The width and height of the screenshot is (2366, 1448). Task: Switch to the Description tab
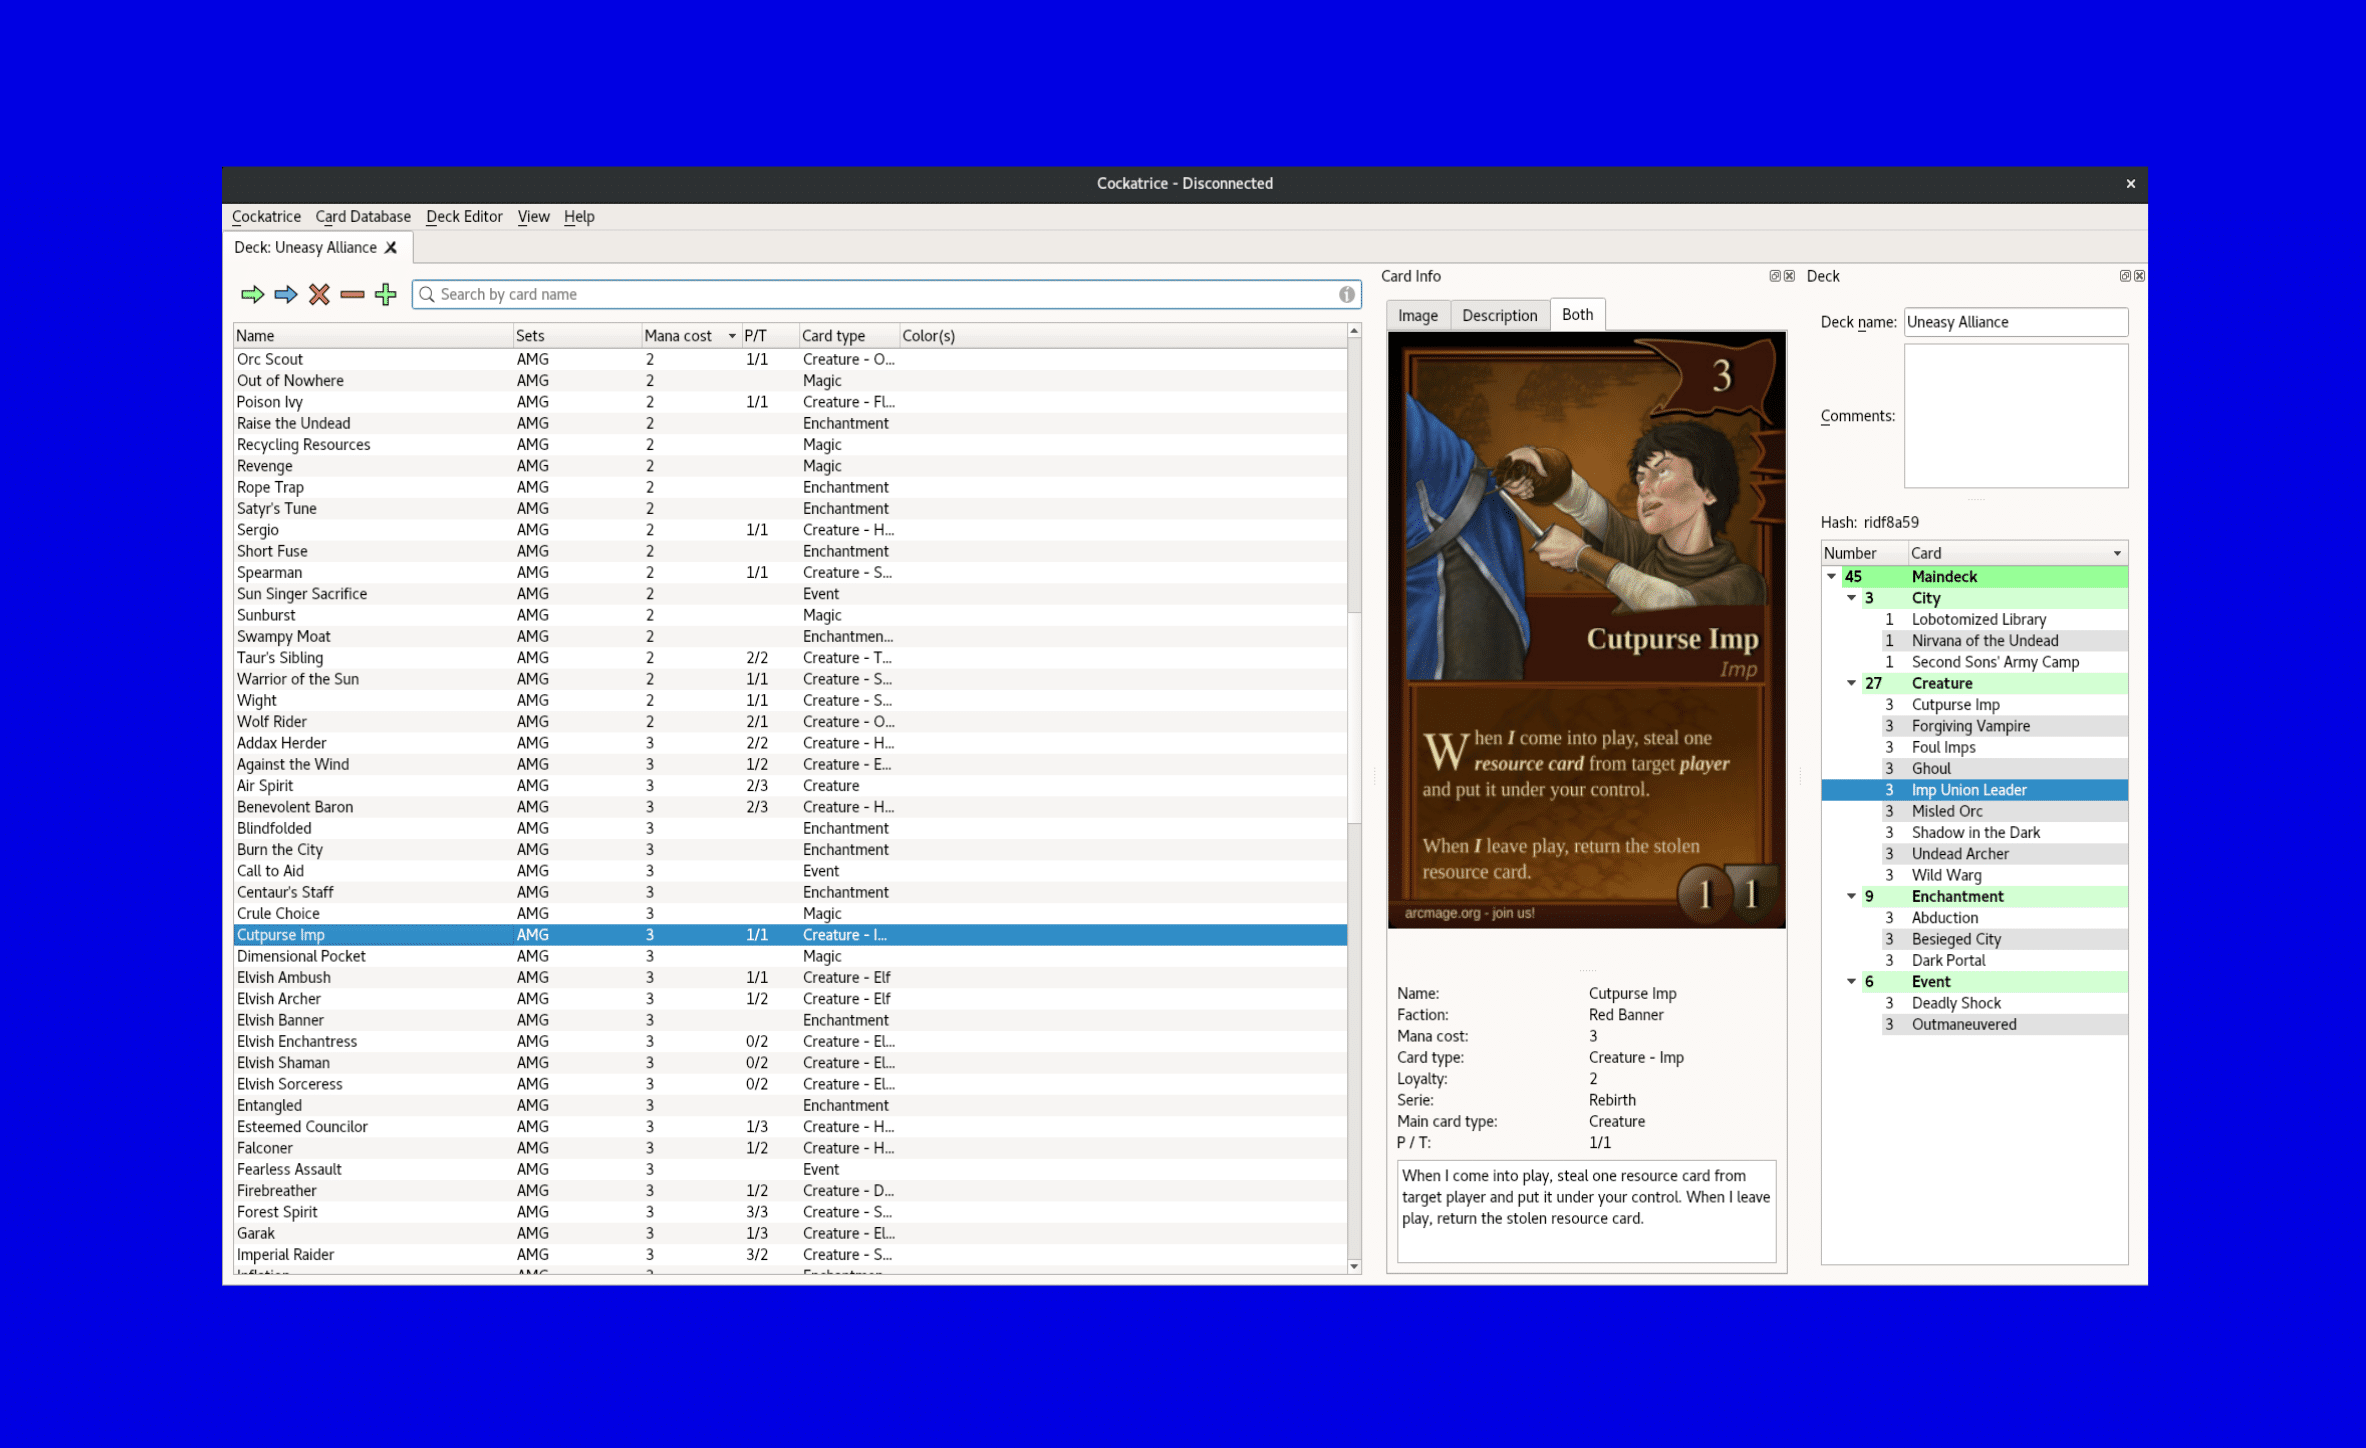click(1499, 315)
